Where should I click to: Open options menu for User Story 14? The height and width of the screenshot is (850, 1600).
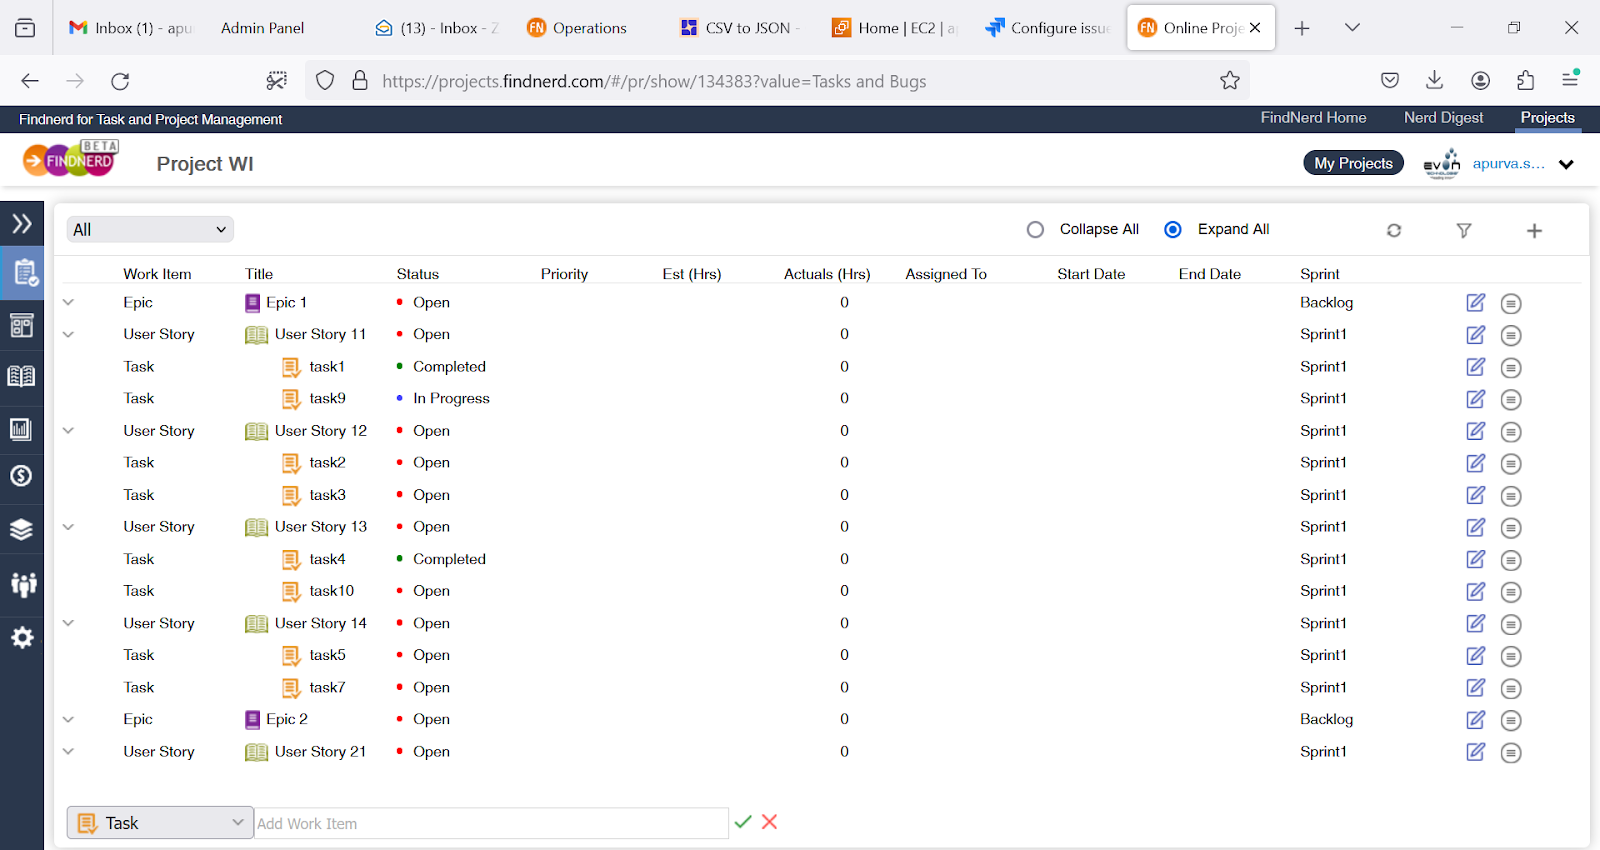coord(1511,624)
